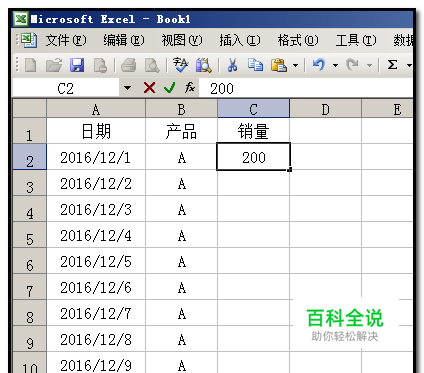Image resolution: width=424 pixels, height=373 pixels.
Task: Select cell with date 2016/12/1
Action: coord(96,157)
